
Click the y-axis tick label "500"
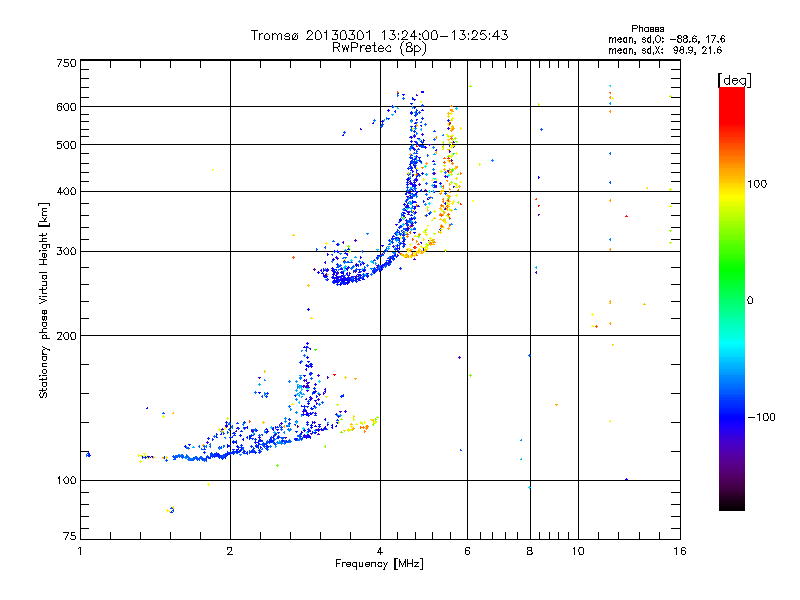tap(66, 145)
